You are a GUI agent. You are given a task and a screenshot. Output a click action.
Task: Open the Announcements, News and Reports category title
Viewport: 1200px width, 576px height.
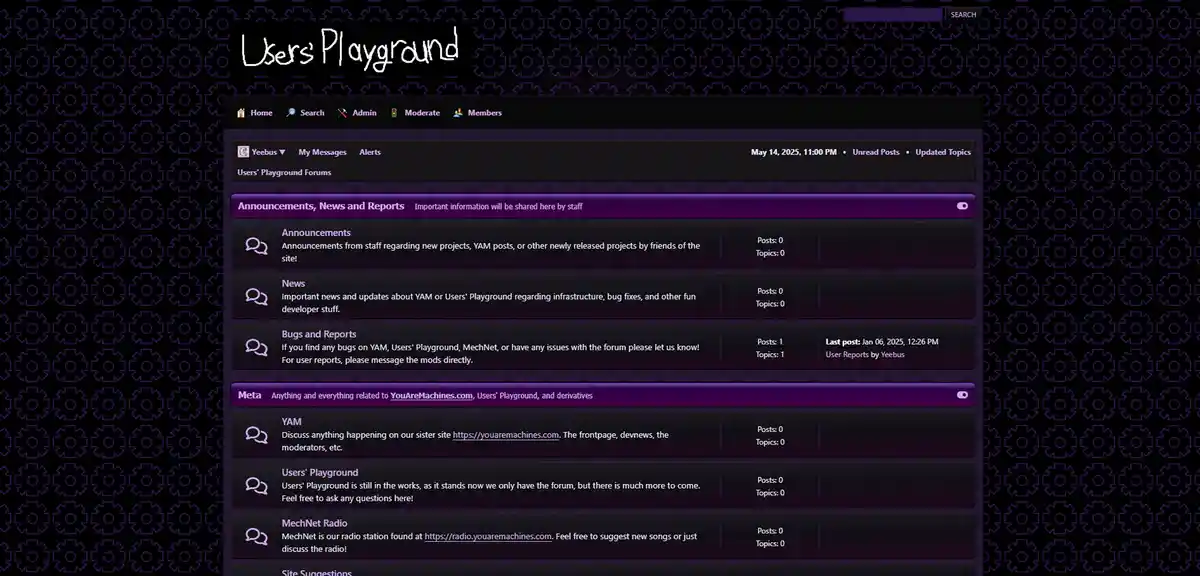point(321,206)
